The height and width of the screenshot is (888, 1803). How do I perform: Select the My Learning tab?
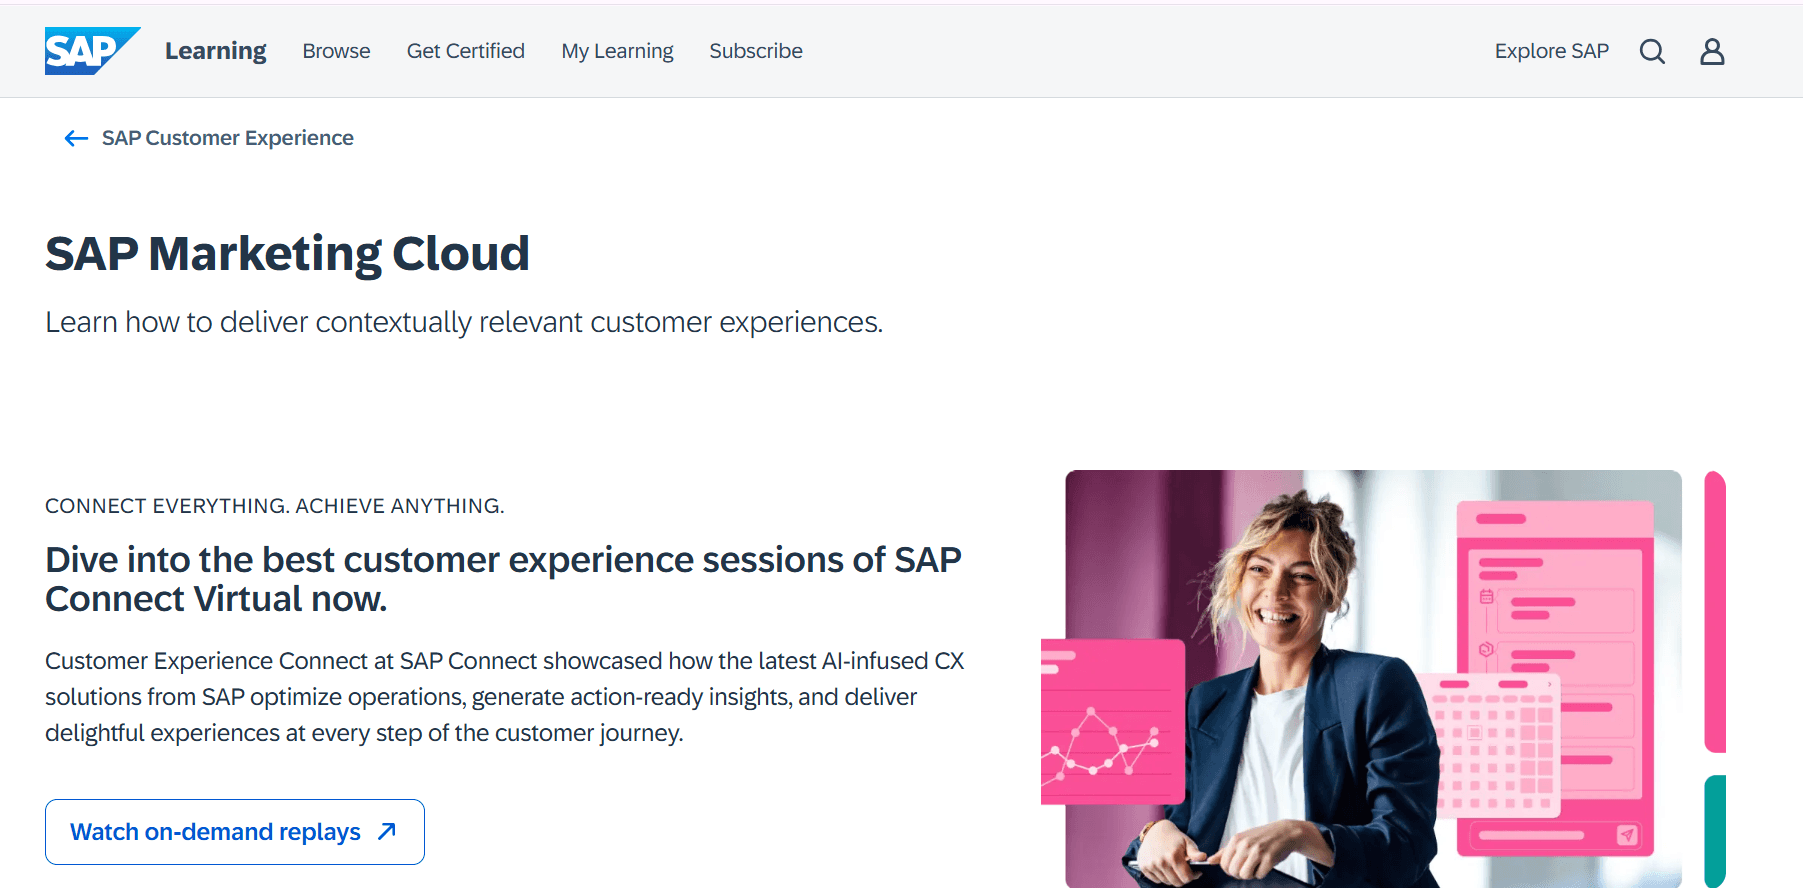click(x=617, y=50)
